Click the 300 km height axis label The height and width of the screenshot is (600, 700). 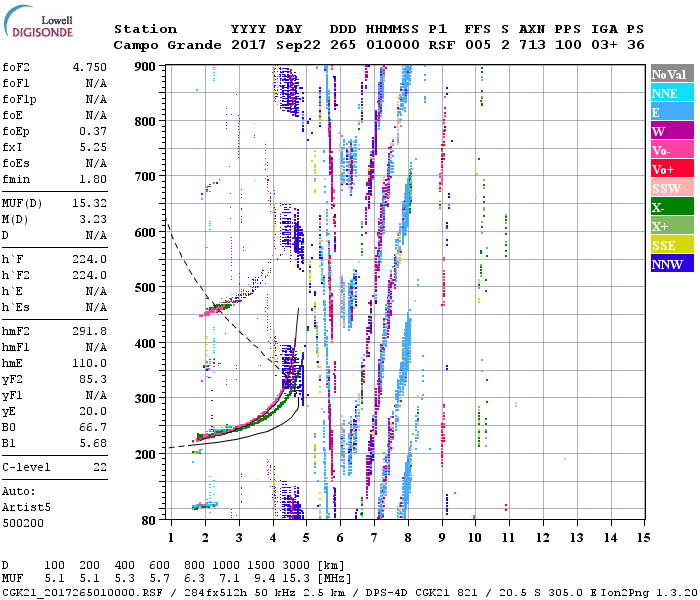[145, 399]
